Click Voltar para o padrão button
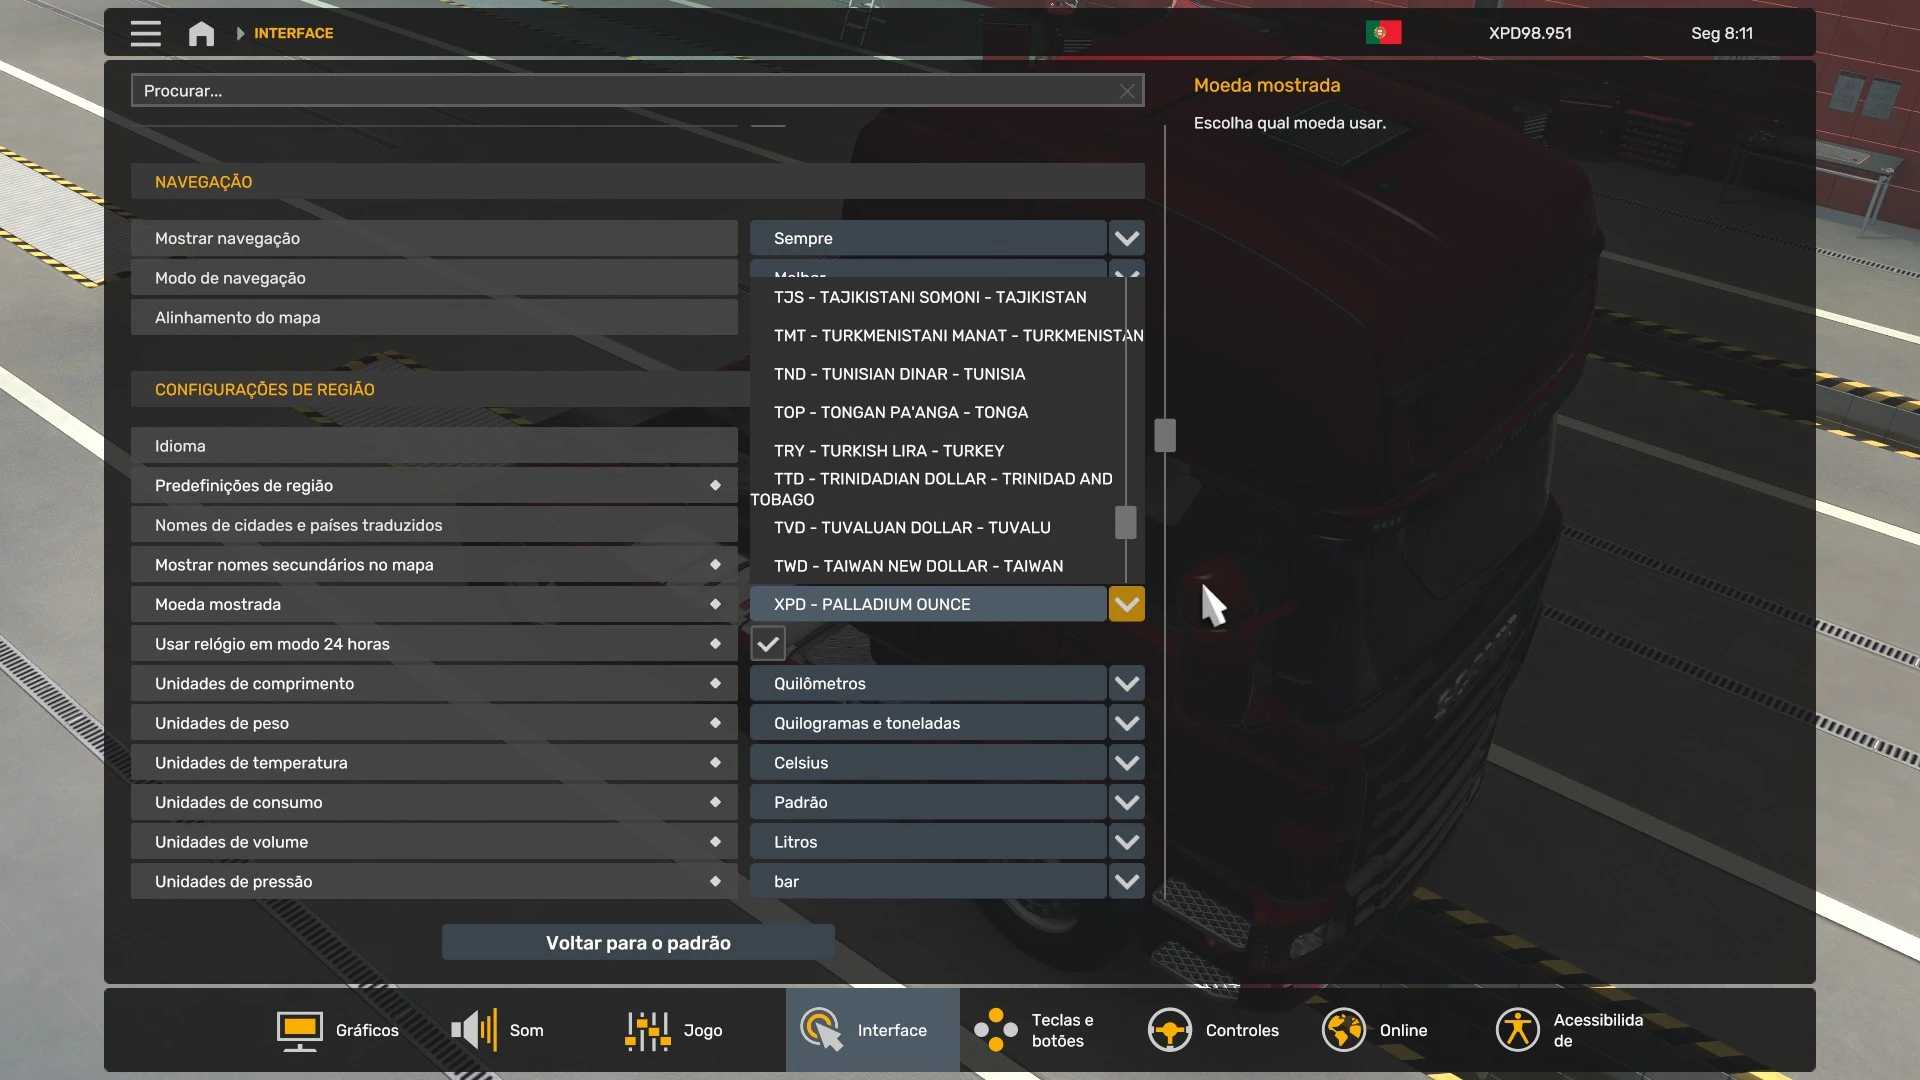The width and height of the screenshot is (1920, 1080). tap(638, 943)
